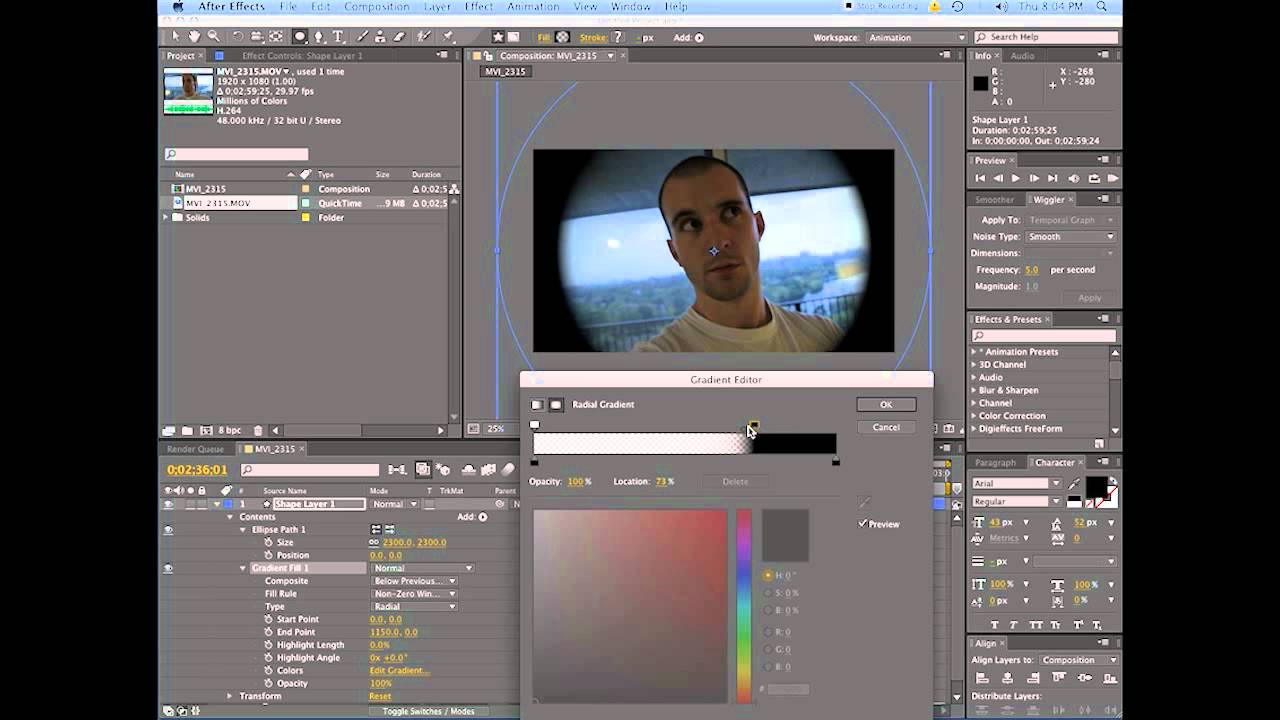Open the Animation menu
The image size is (1280, 720).
(x=533, y=7)
